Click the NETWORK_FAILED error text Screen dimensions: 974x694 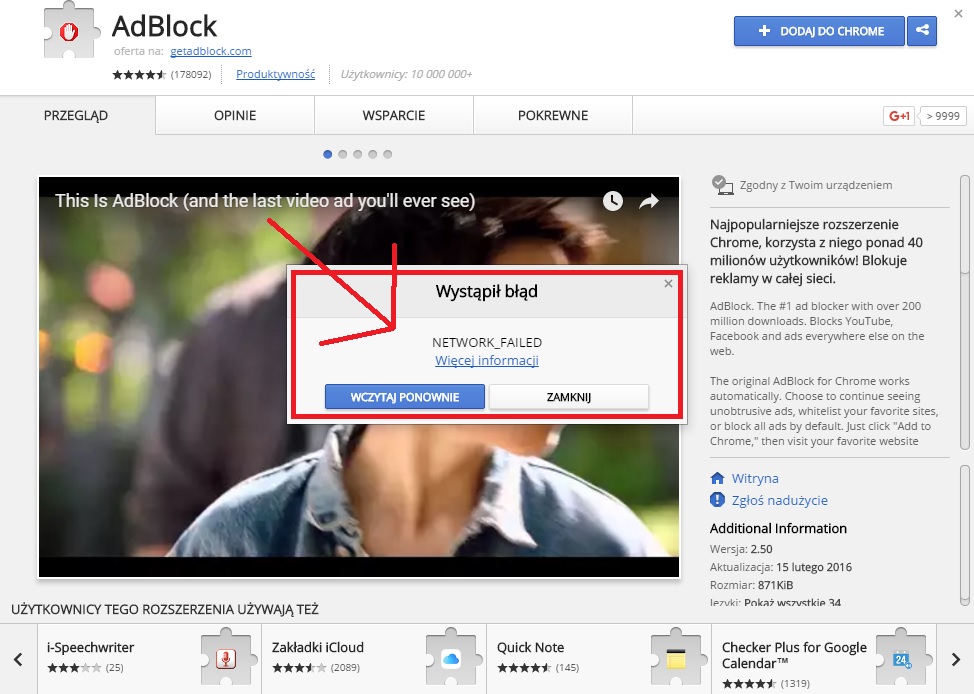click(487, 342)
